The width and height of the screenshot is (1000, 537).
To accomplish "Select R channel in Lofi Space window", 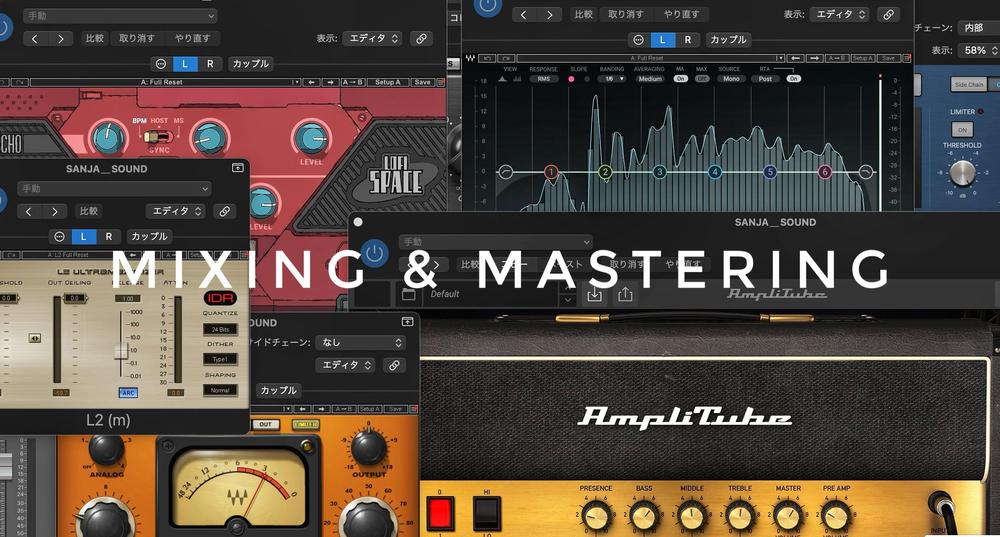I will click(210, 64).
